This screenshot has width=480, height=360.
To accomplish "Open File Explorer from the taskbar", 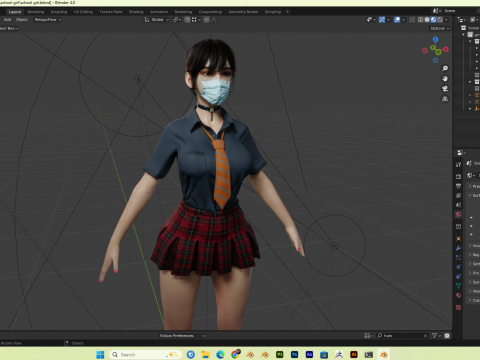I will click(x=205, y=355).
